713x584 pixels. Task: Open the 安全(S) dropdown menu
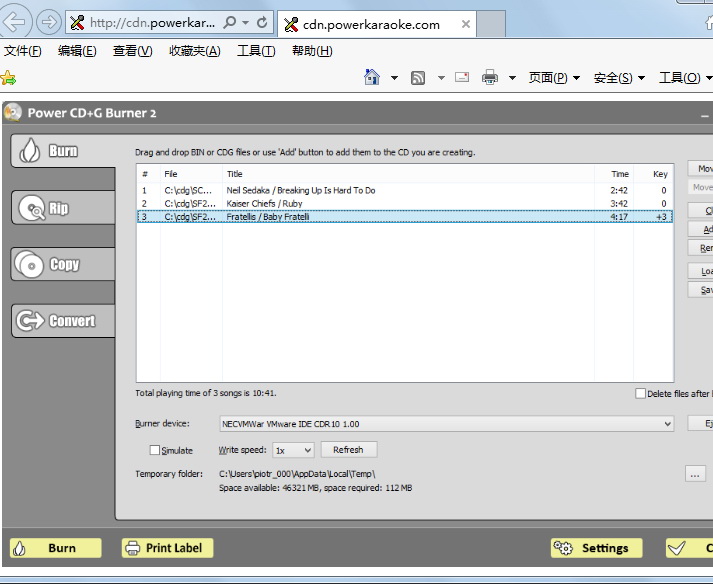[619, 78]
